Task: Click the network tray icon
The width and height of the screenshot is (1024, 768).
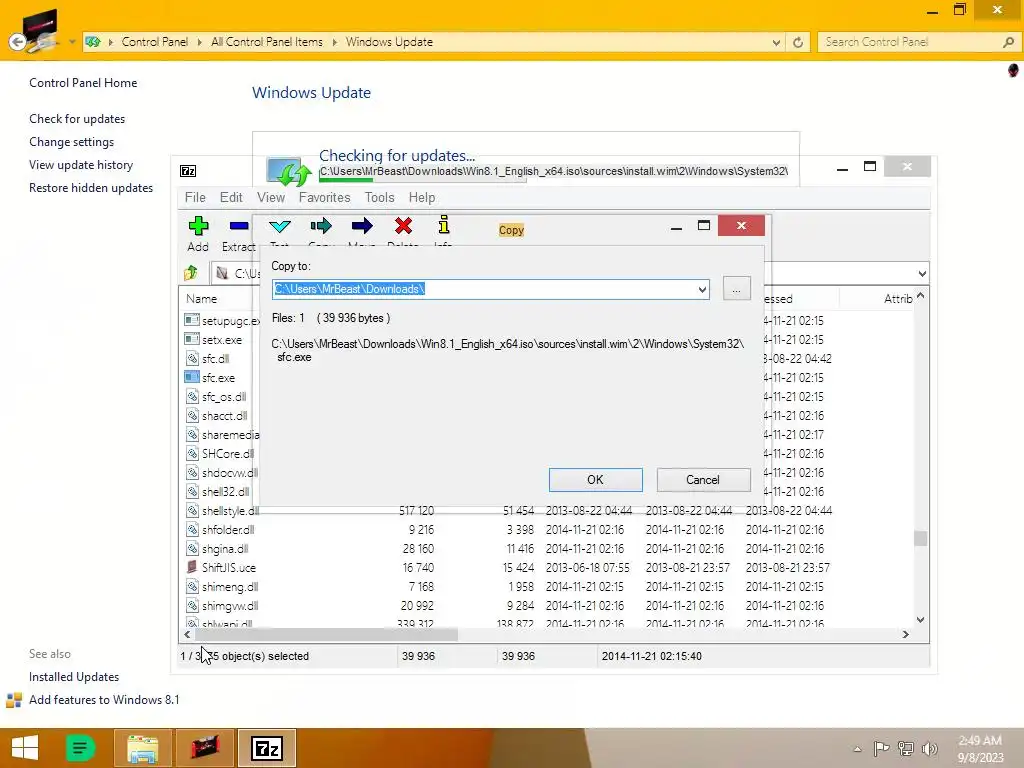Action: tap(906, 748)
